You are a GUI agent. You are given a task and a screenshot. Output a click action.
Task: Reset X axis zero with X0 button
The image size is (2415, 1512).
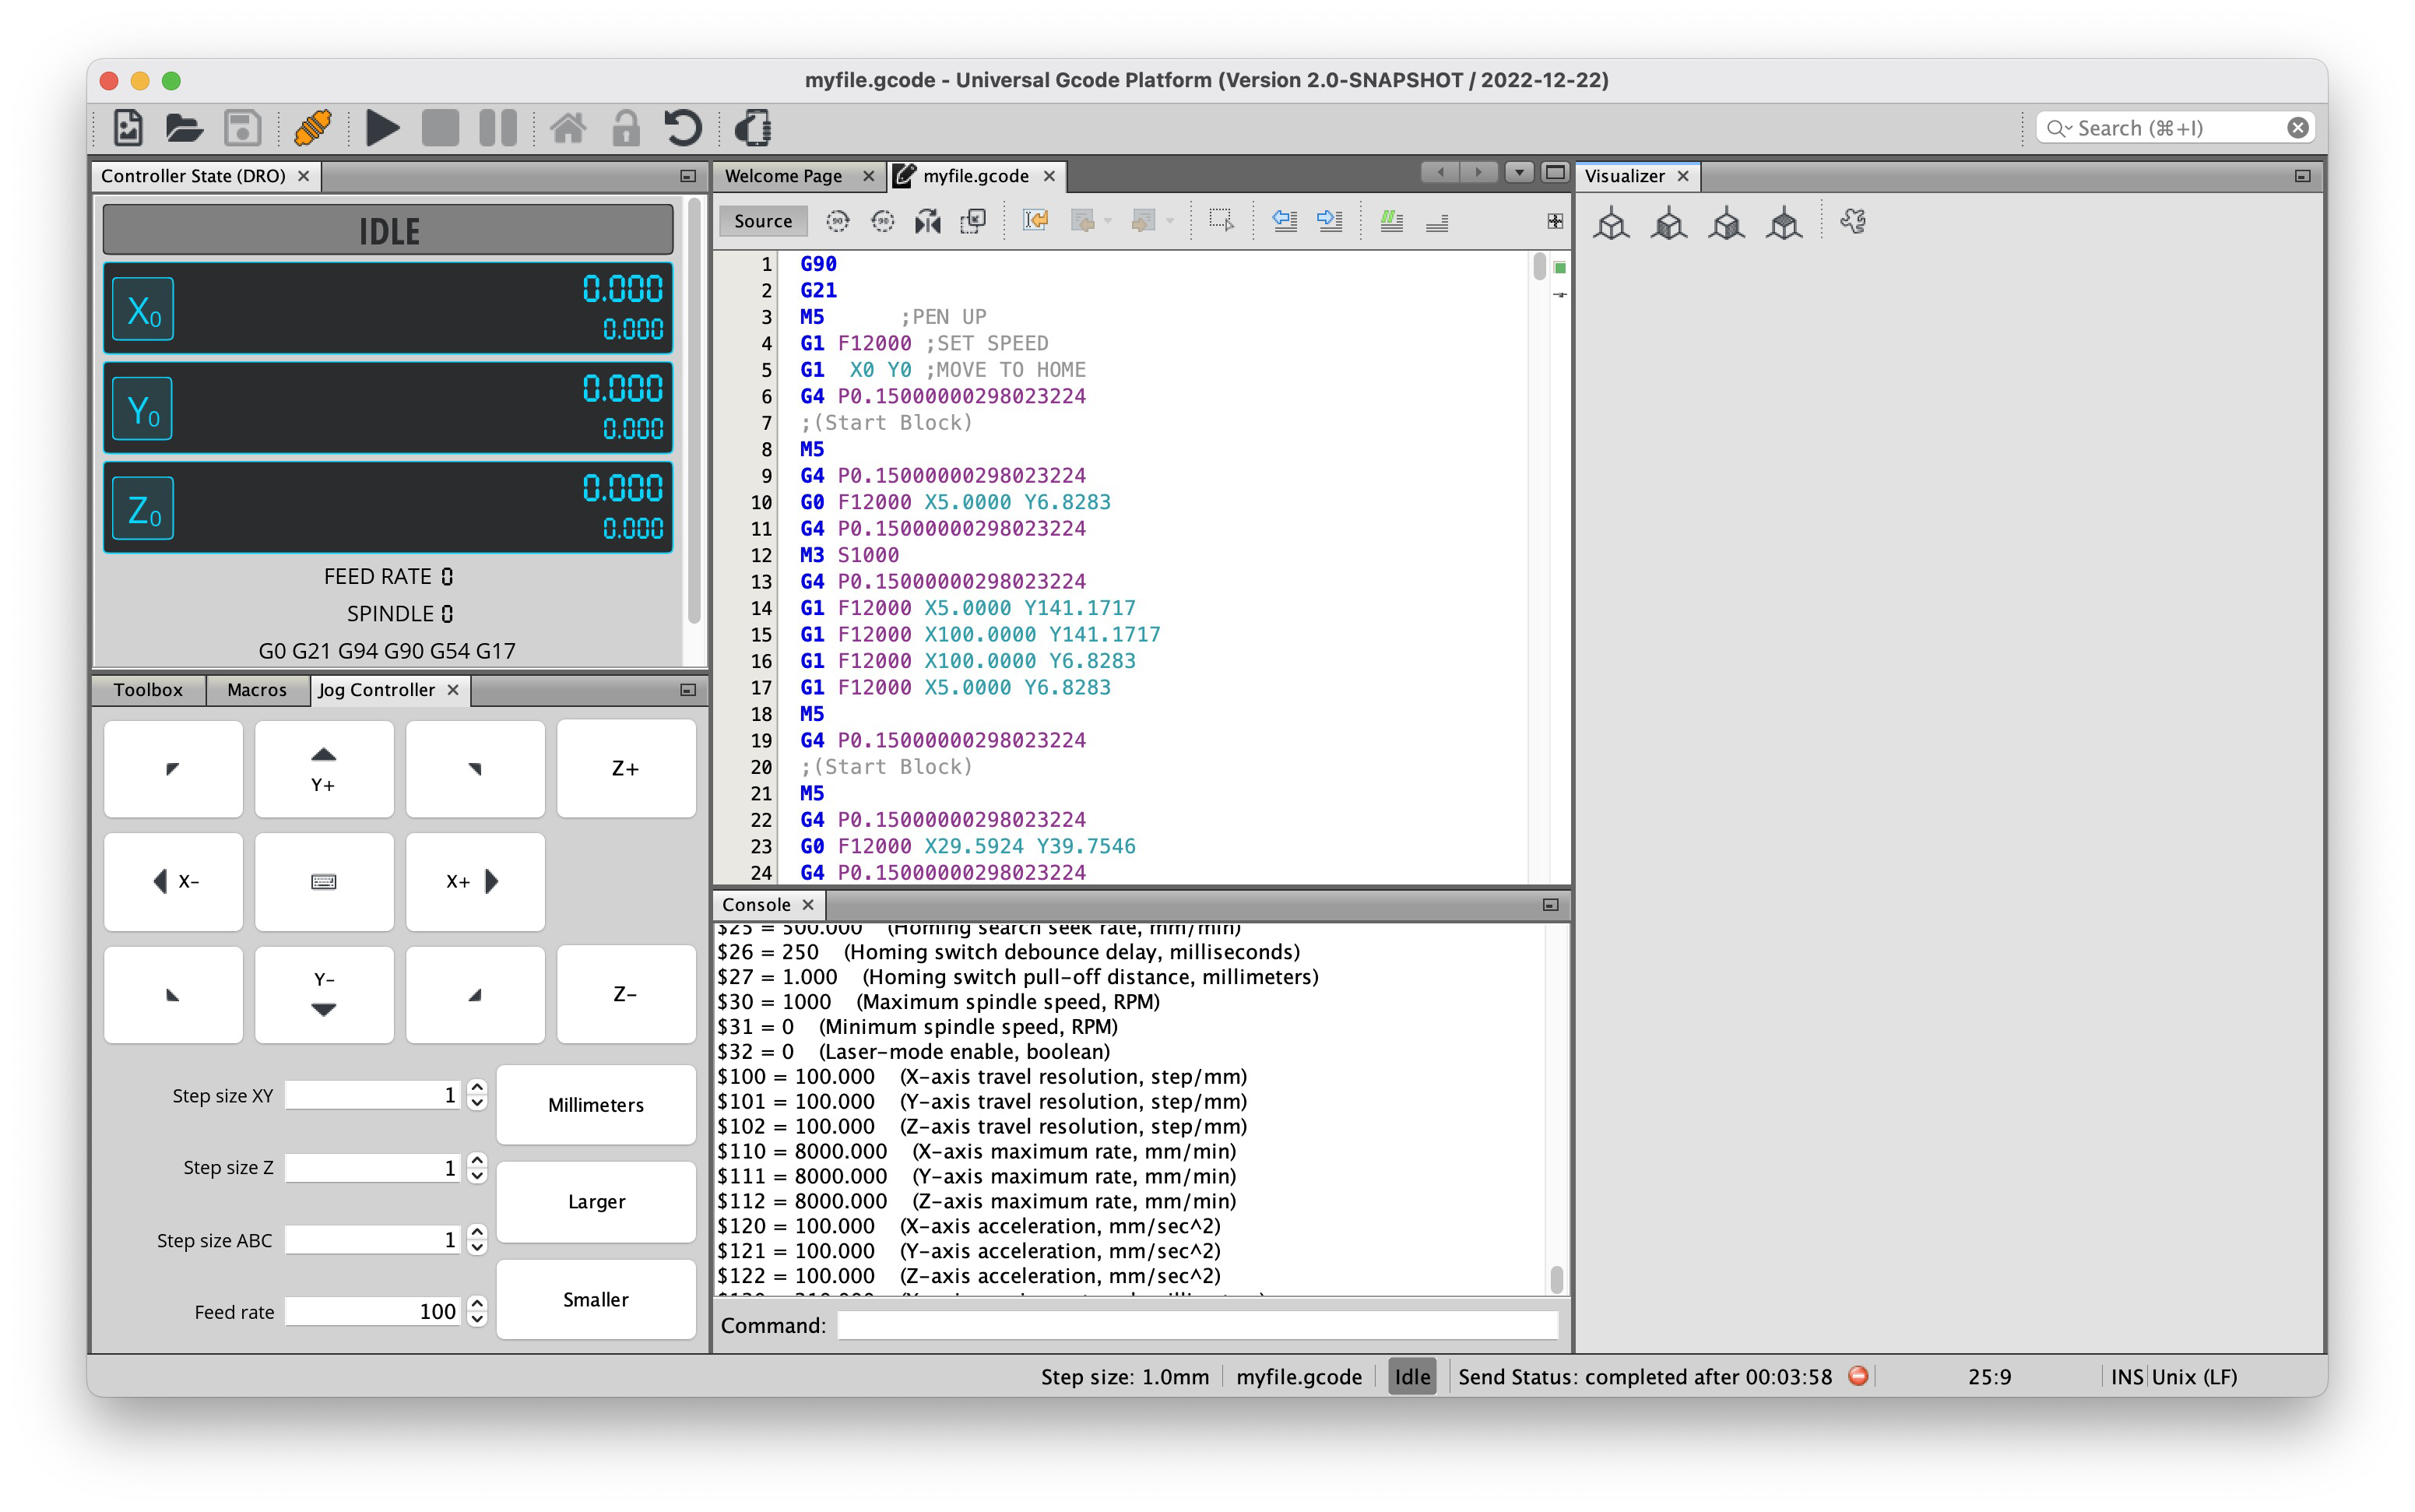pyautogui.click(x=143, y=309)
